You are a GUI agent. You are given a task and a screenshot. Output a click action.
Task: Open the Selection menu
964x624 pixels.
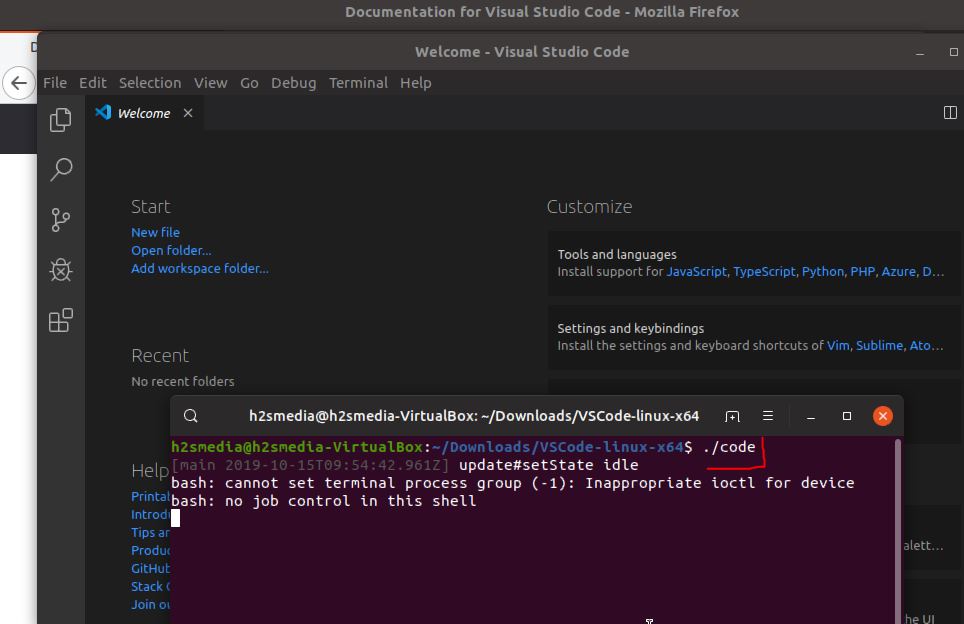point(150,83)
